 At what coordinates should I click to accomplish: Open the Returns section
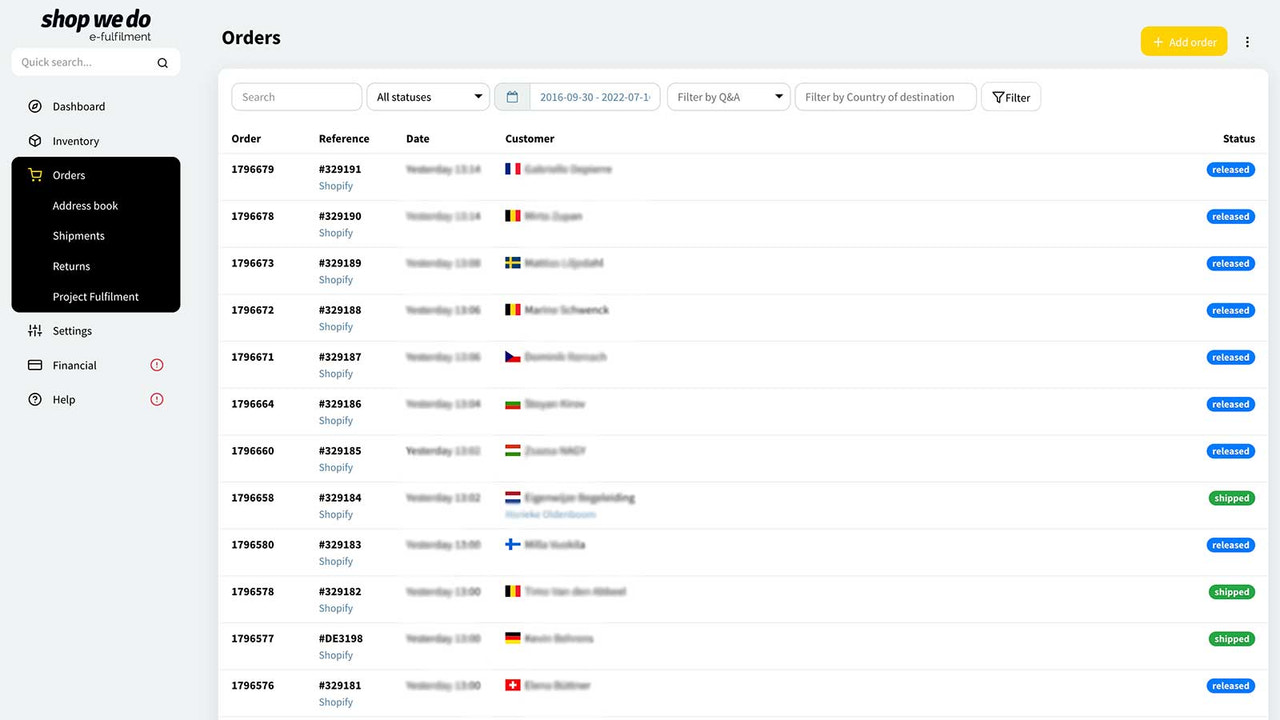71,266
